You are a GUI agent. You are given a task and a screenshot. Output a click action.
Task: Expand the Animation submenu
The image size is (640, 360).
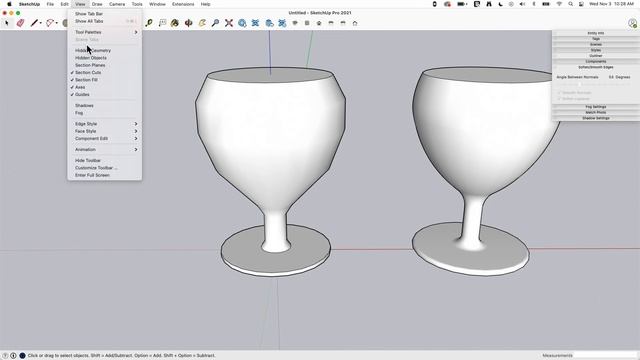104,150
